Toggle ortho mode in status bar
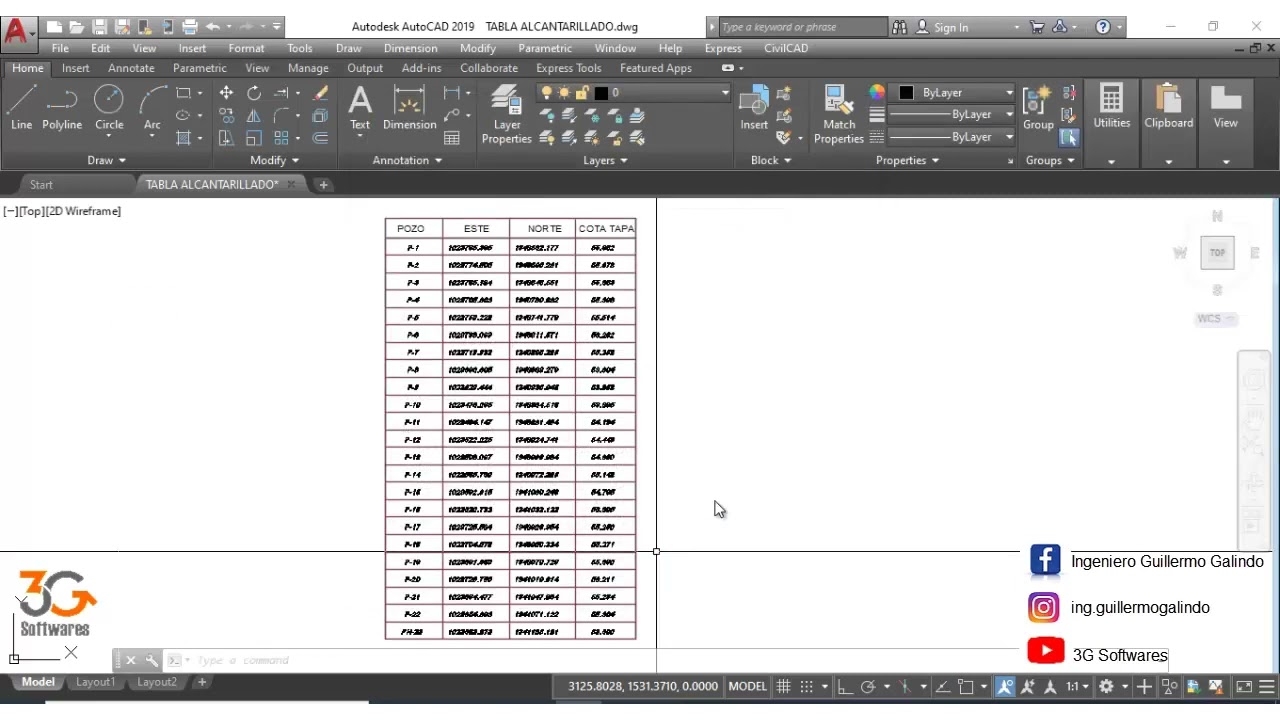This screenshot has height=720, width=1280. click(x=845, y=686)
